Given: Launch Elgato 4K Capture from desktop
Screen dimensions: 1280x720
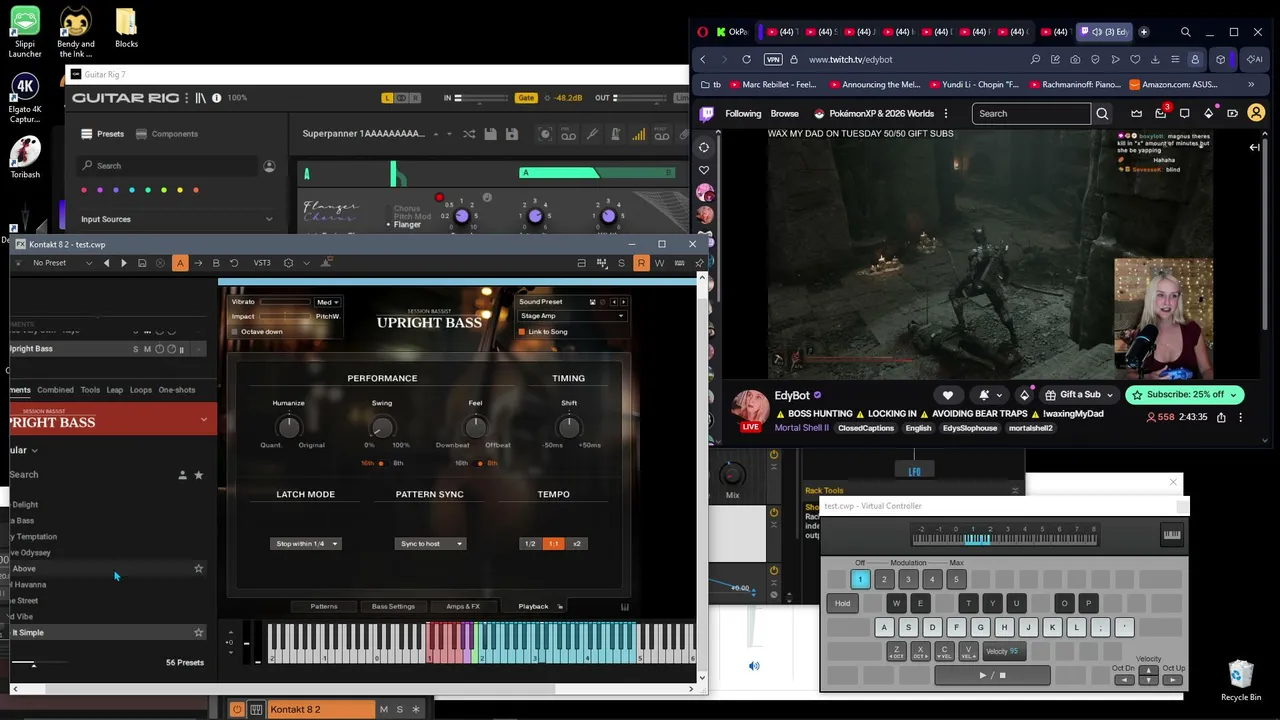Looking at the screenshot, I should (x=25, y=98).
